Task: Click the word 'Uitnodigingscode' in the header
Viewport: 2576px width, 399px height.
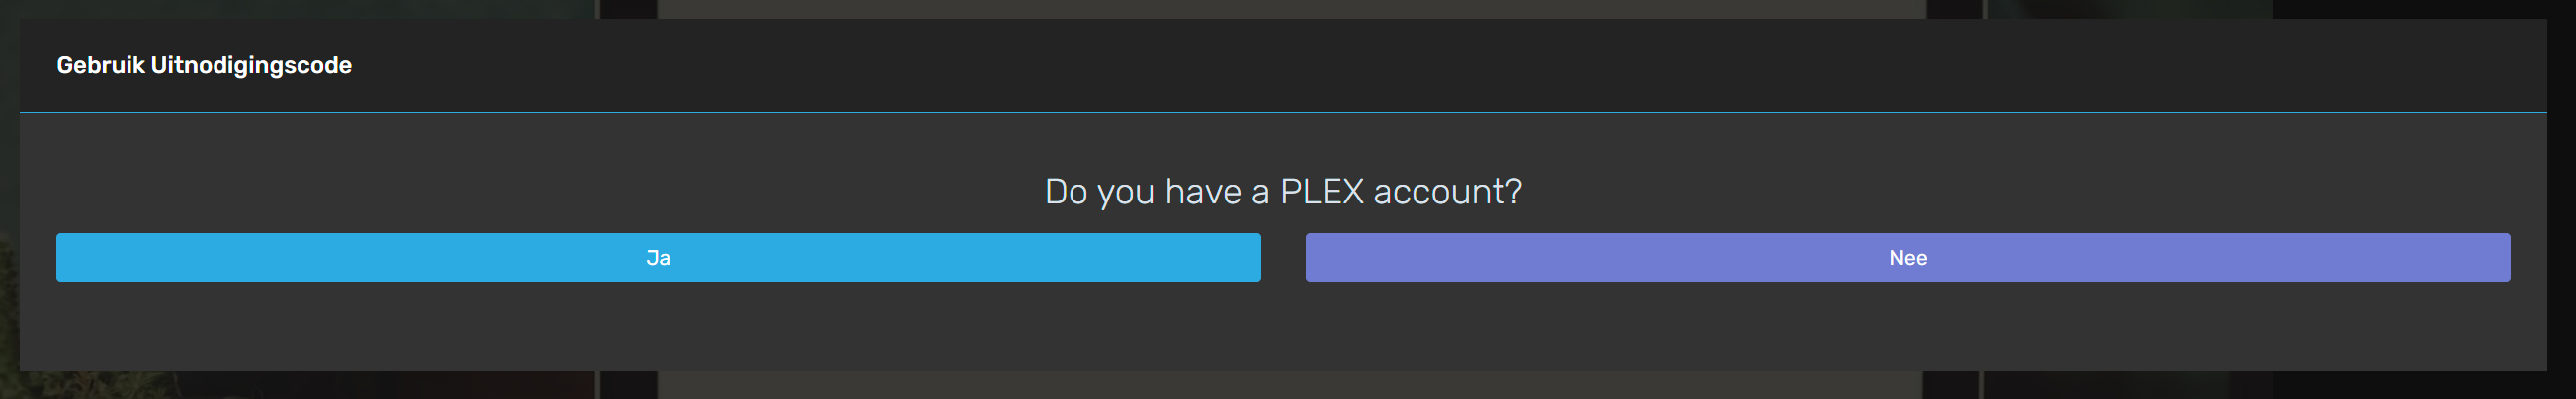Action: click(251, 66)
